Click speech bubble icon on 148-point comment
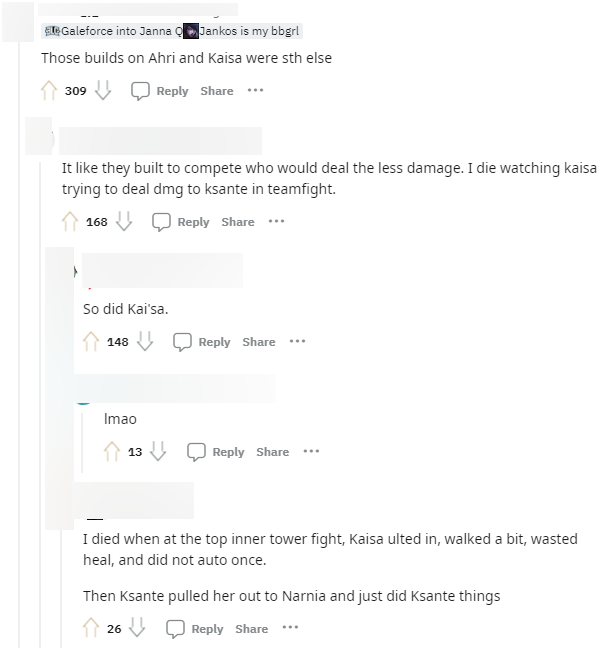Image resolution: width=608 pixels, height=648 pixels. click(x=182, y=342)
